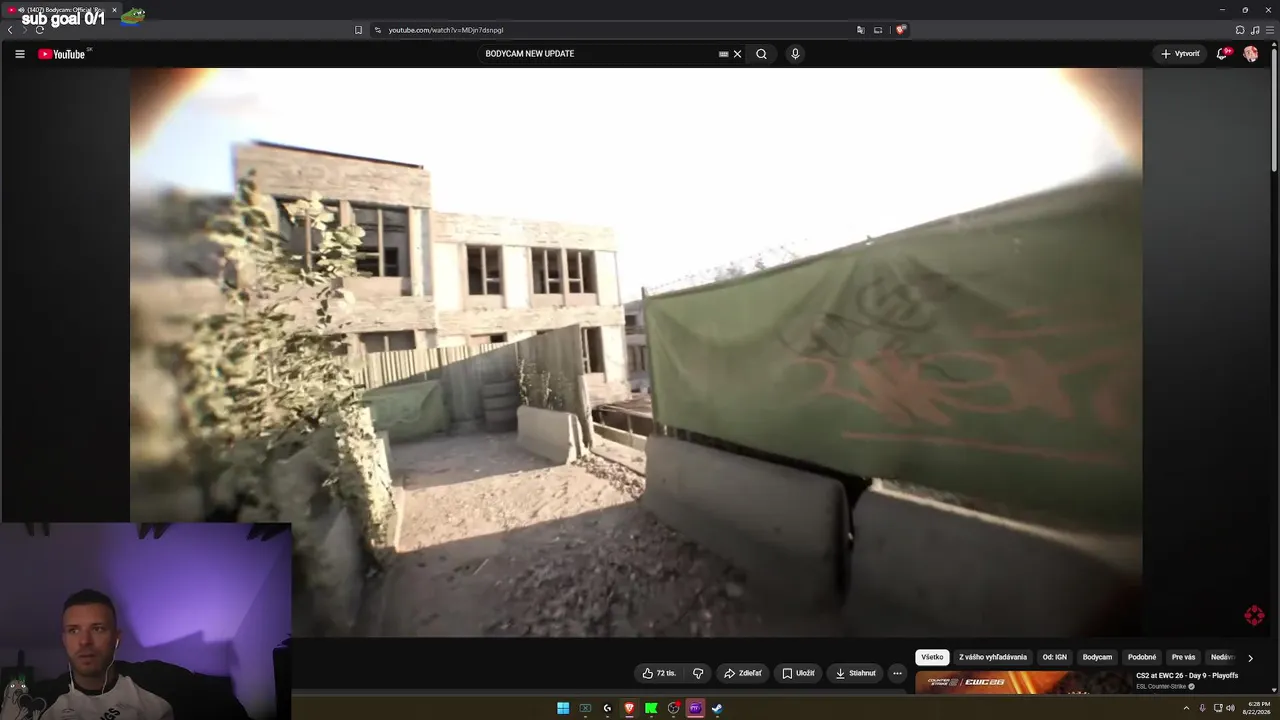Bookmark the page with the bookmark icon
1280x720 pixels.
coord(359,30)
